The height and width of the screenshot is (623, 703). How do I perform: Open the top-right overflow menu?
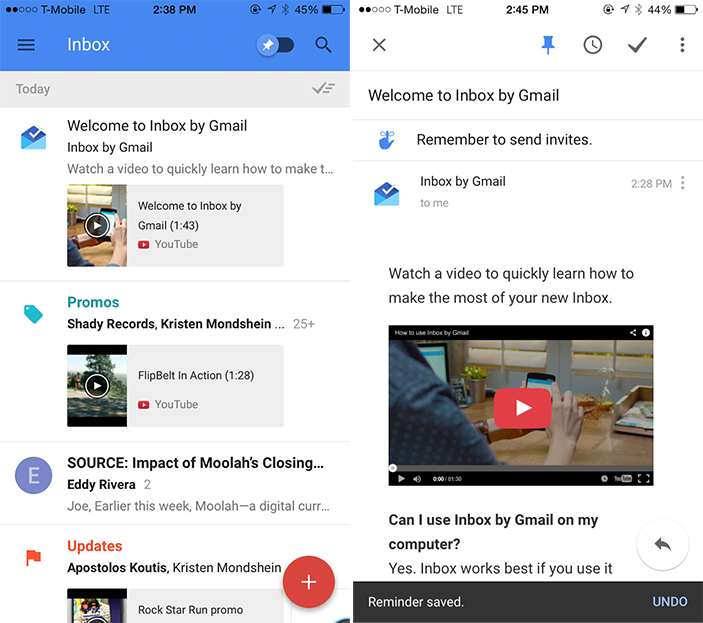pos(682,45)
